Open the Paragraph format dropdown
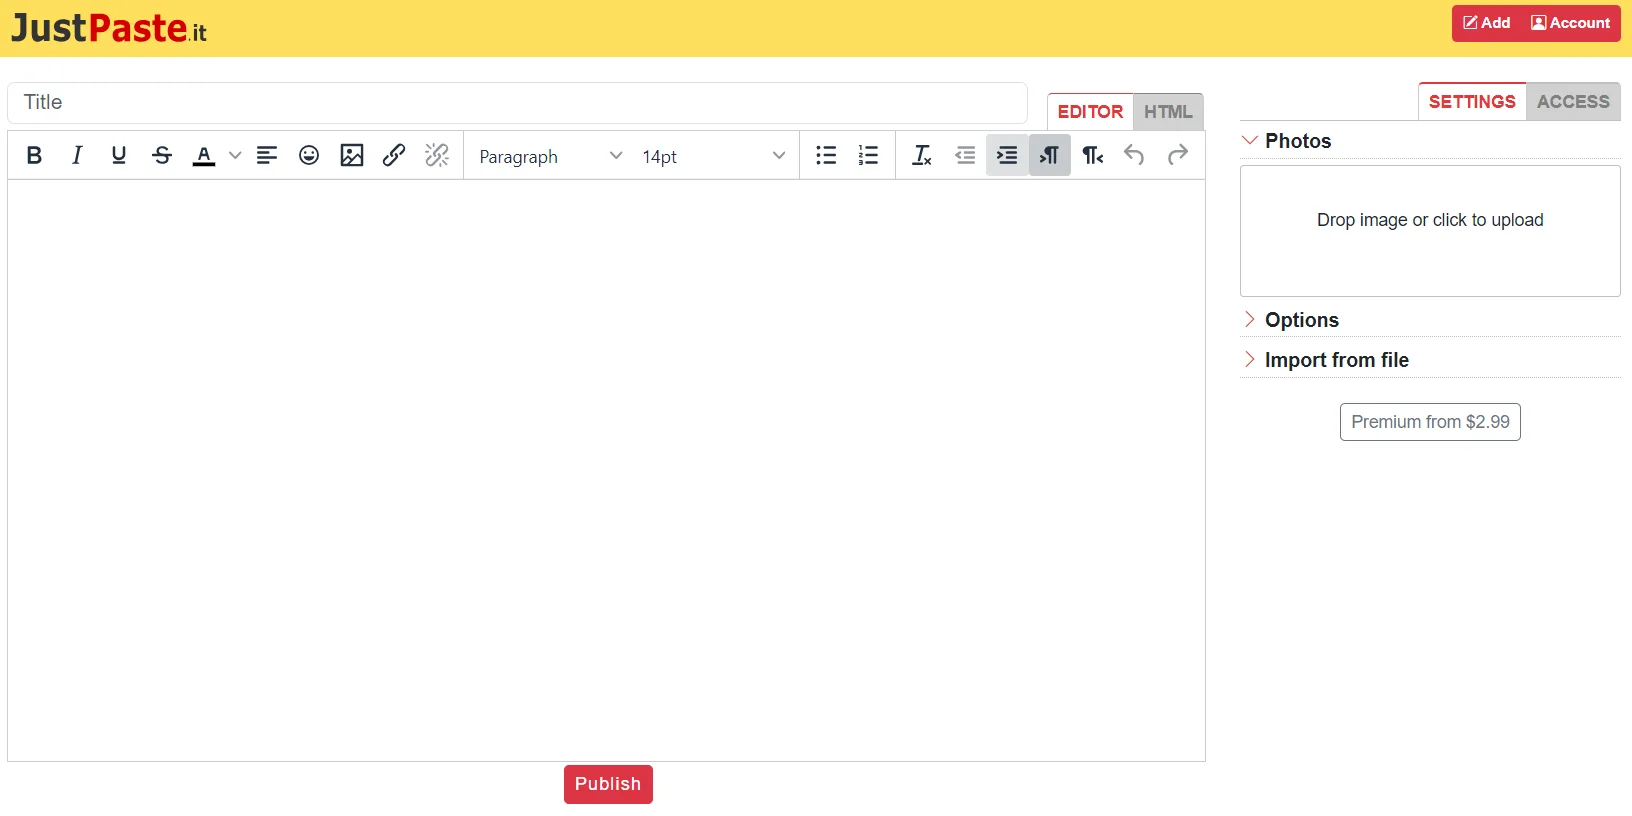 coord(550,156)
